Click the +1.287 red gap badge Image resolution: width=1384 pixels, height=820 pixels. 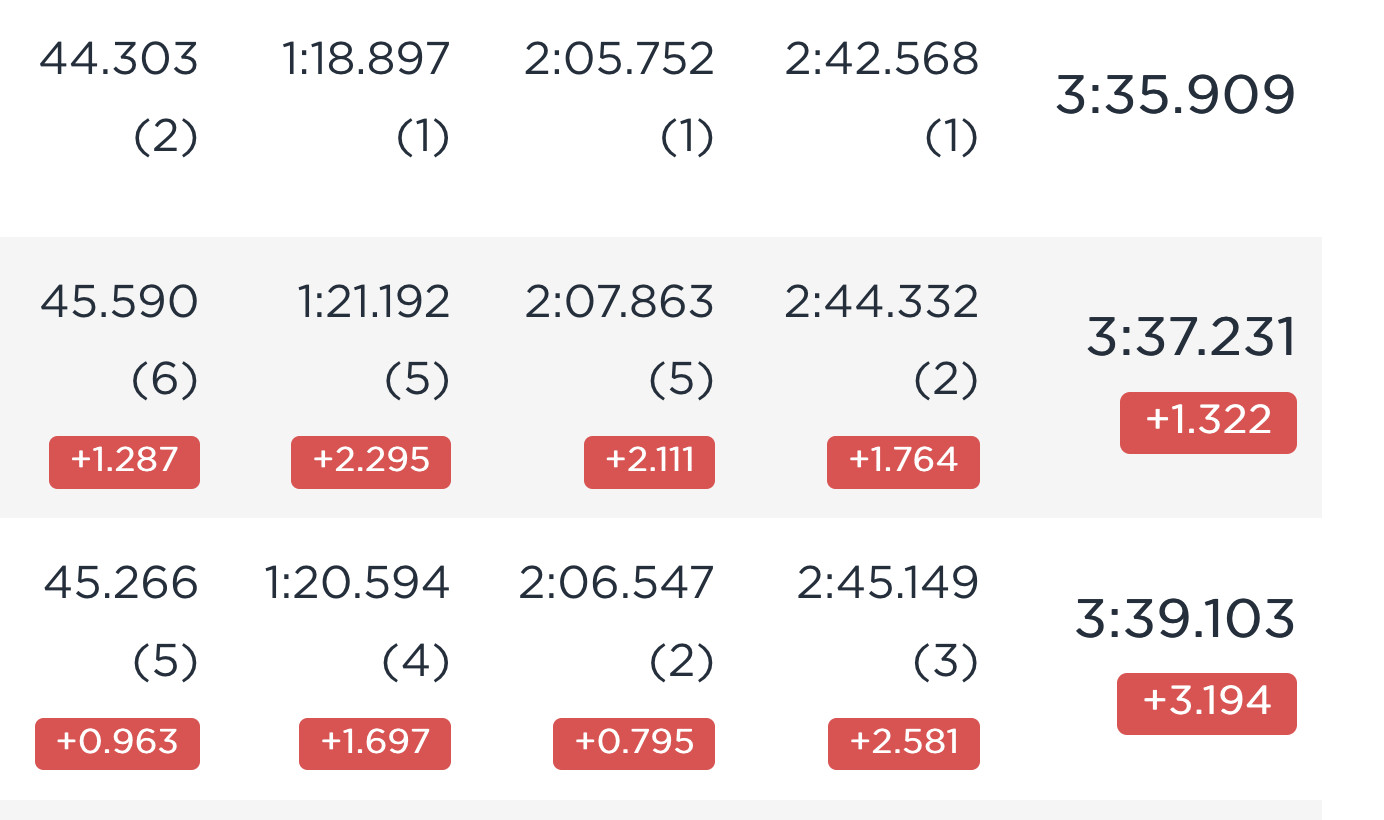(124, 462)
